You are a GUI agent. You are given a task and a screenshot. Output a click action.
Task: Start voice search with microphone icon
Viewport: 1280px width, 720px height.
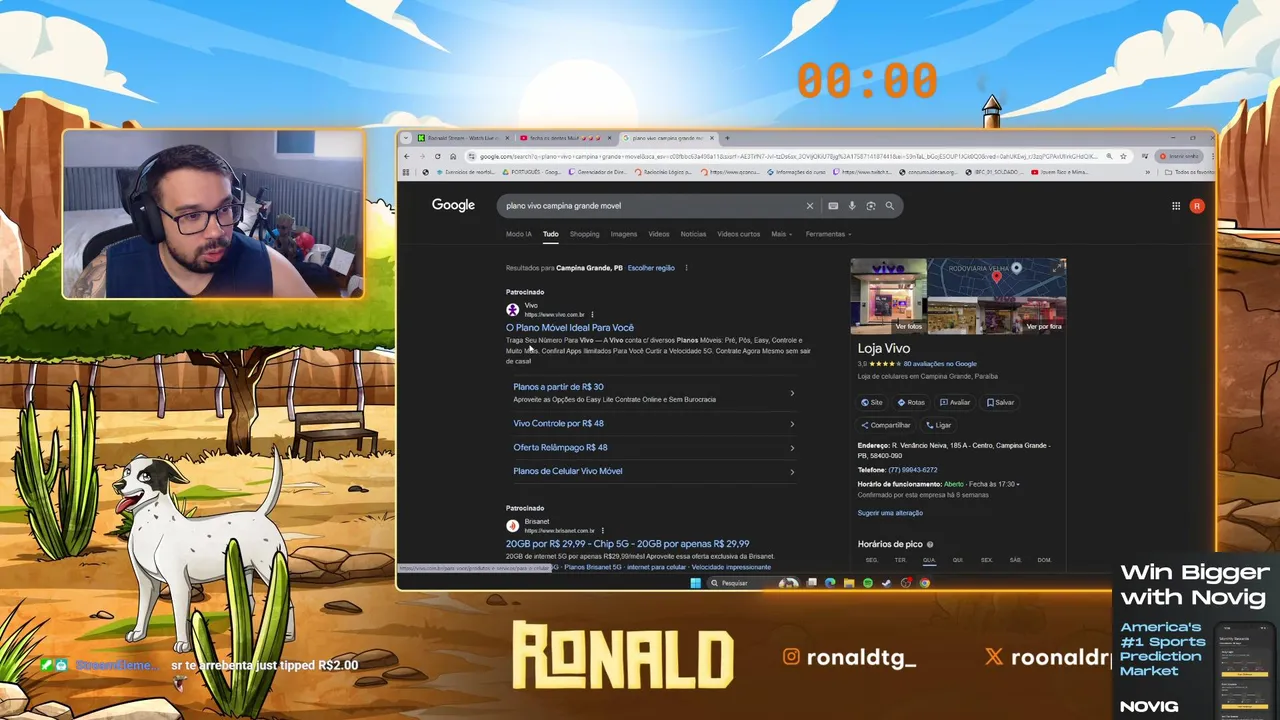pyautogui.click(x=852, y=206)
